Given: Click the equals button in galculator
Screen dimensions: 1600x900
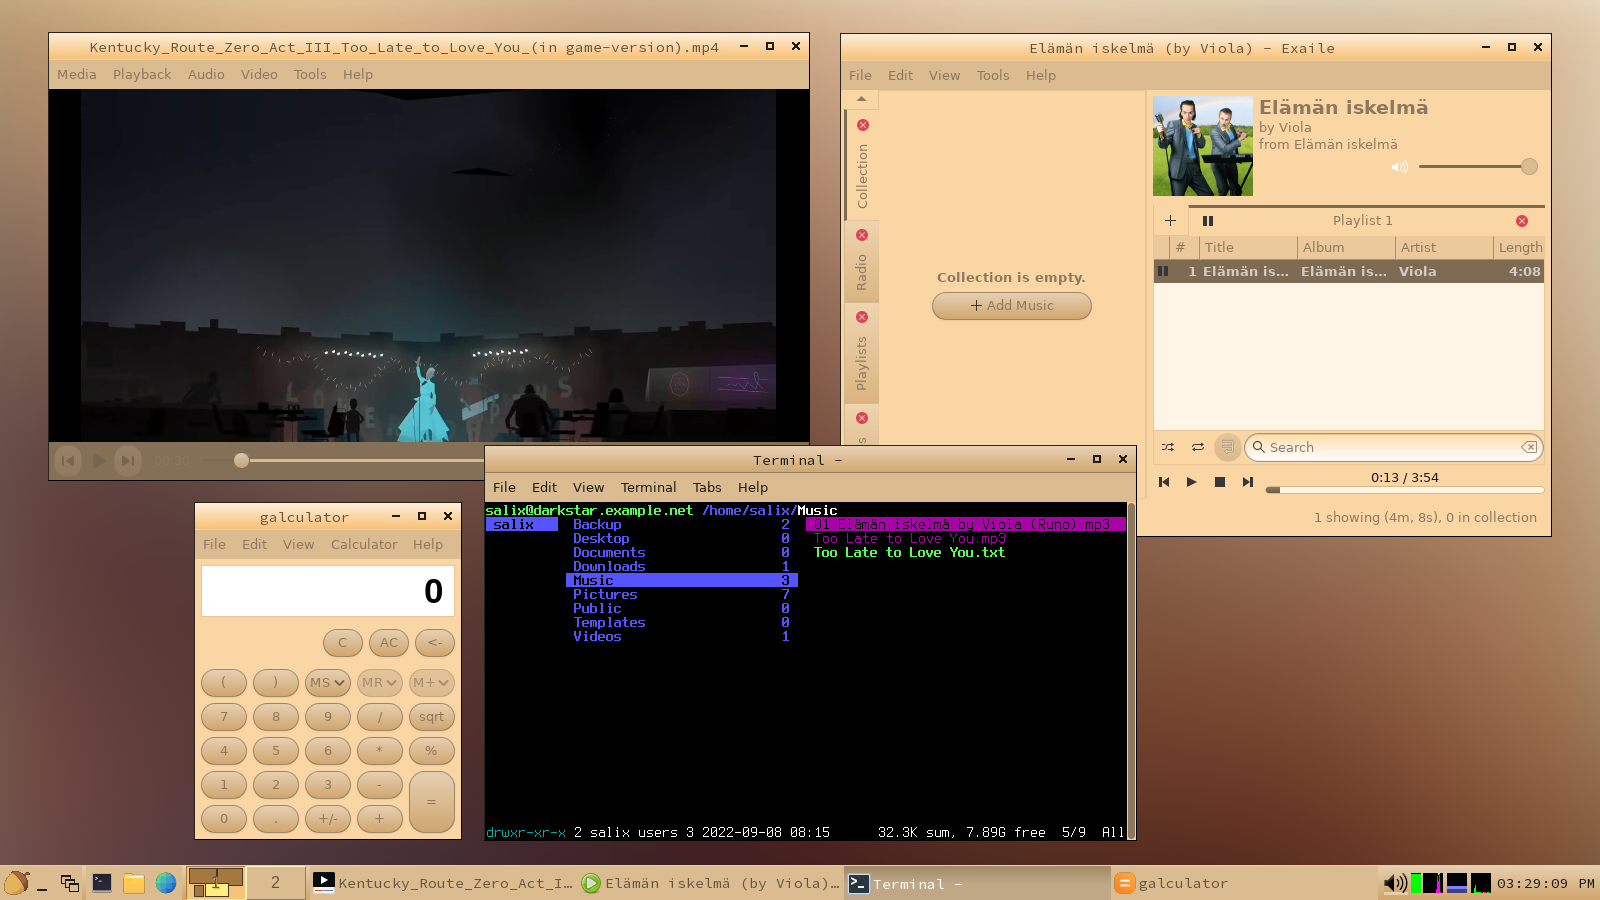Looking at the screenshot, I should (432, 802).
